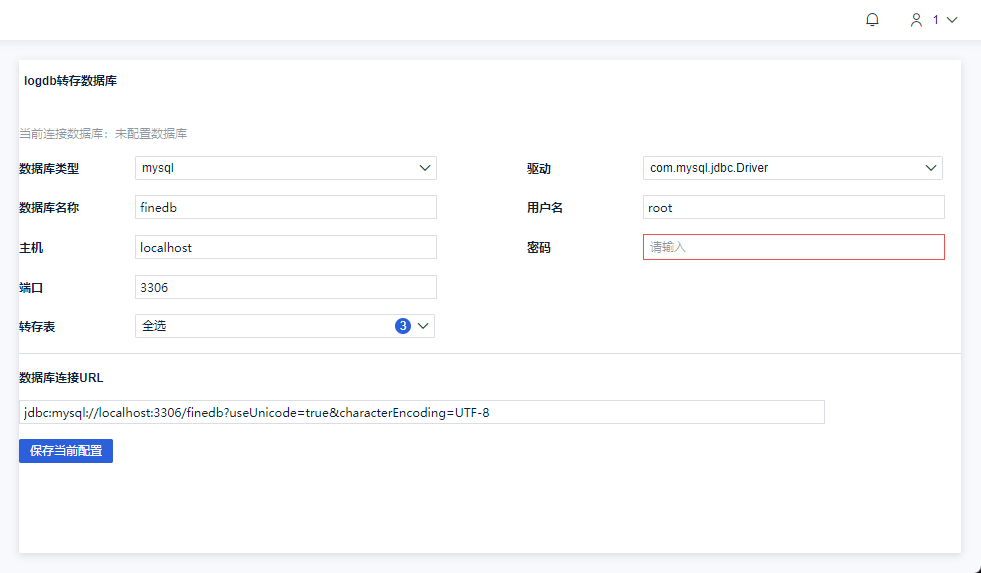The width and height of the screenshot is (981, 573).
Task: Click the 端口 field showing 3306
Action: (x=285, y=287)
